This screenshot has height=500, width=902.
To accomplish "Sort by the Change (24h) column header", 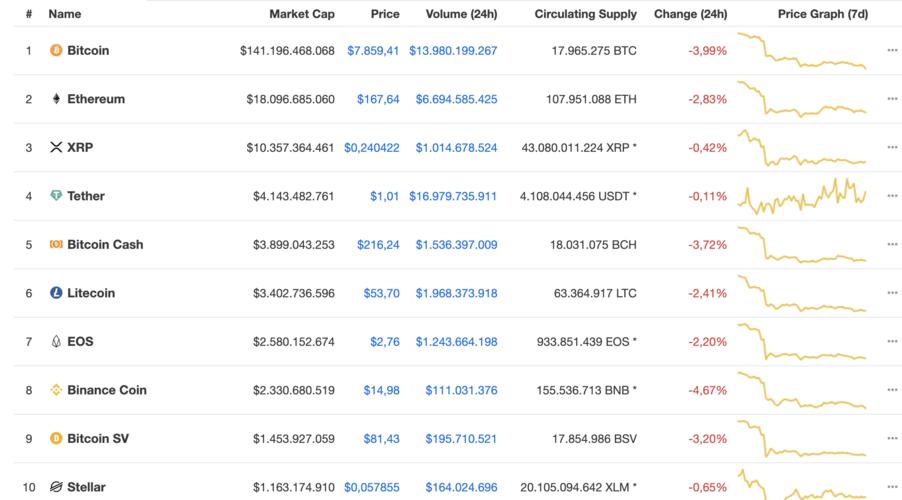I will [x=691, y=14].
